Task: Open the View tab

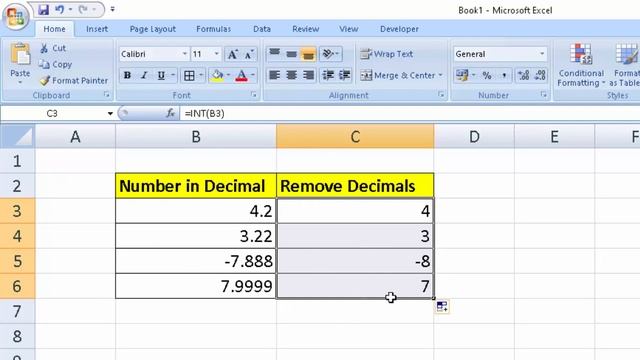Action: [x=349, y=29]
